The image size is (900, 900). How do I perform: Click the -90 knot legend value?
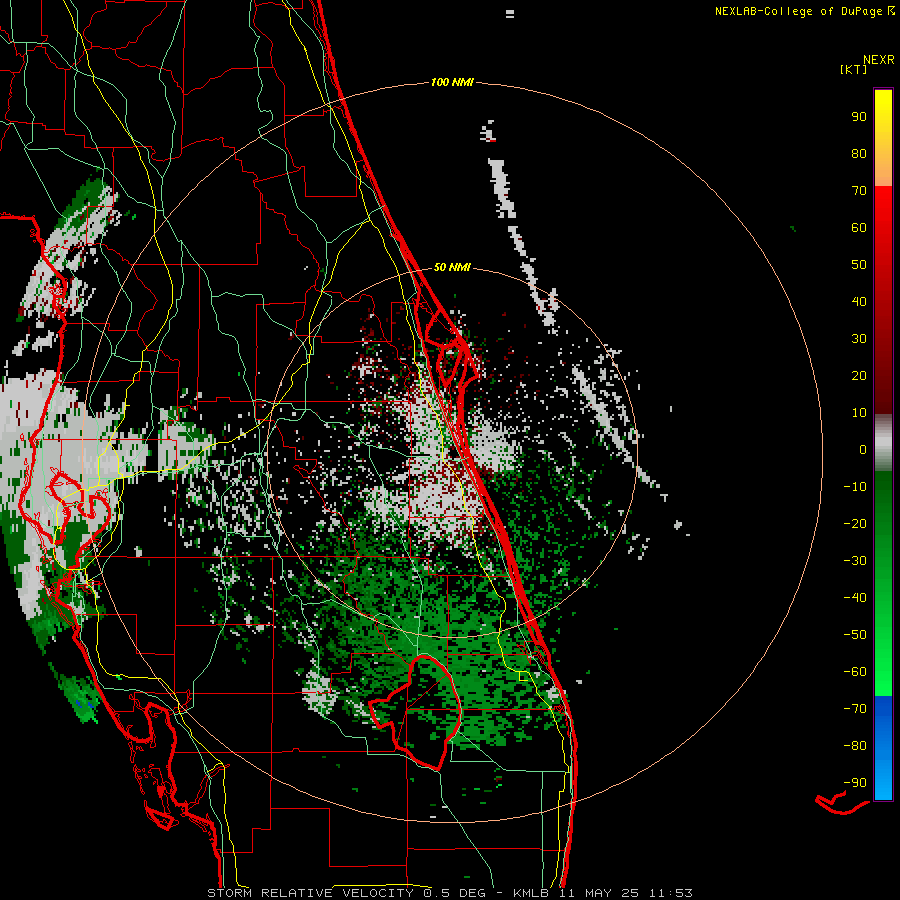pos(855,783)
